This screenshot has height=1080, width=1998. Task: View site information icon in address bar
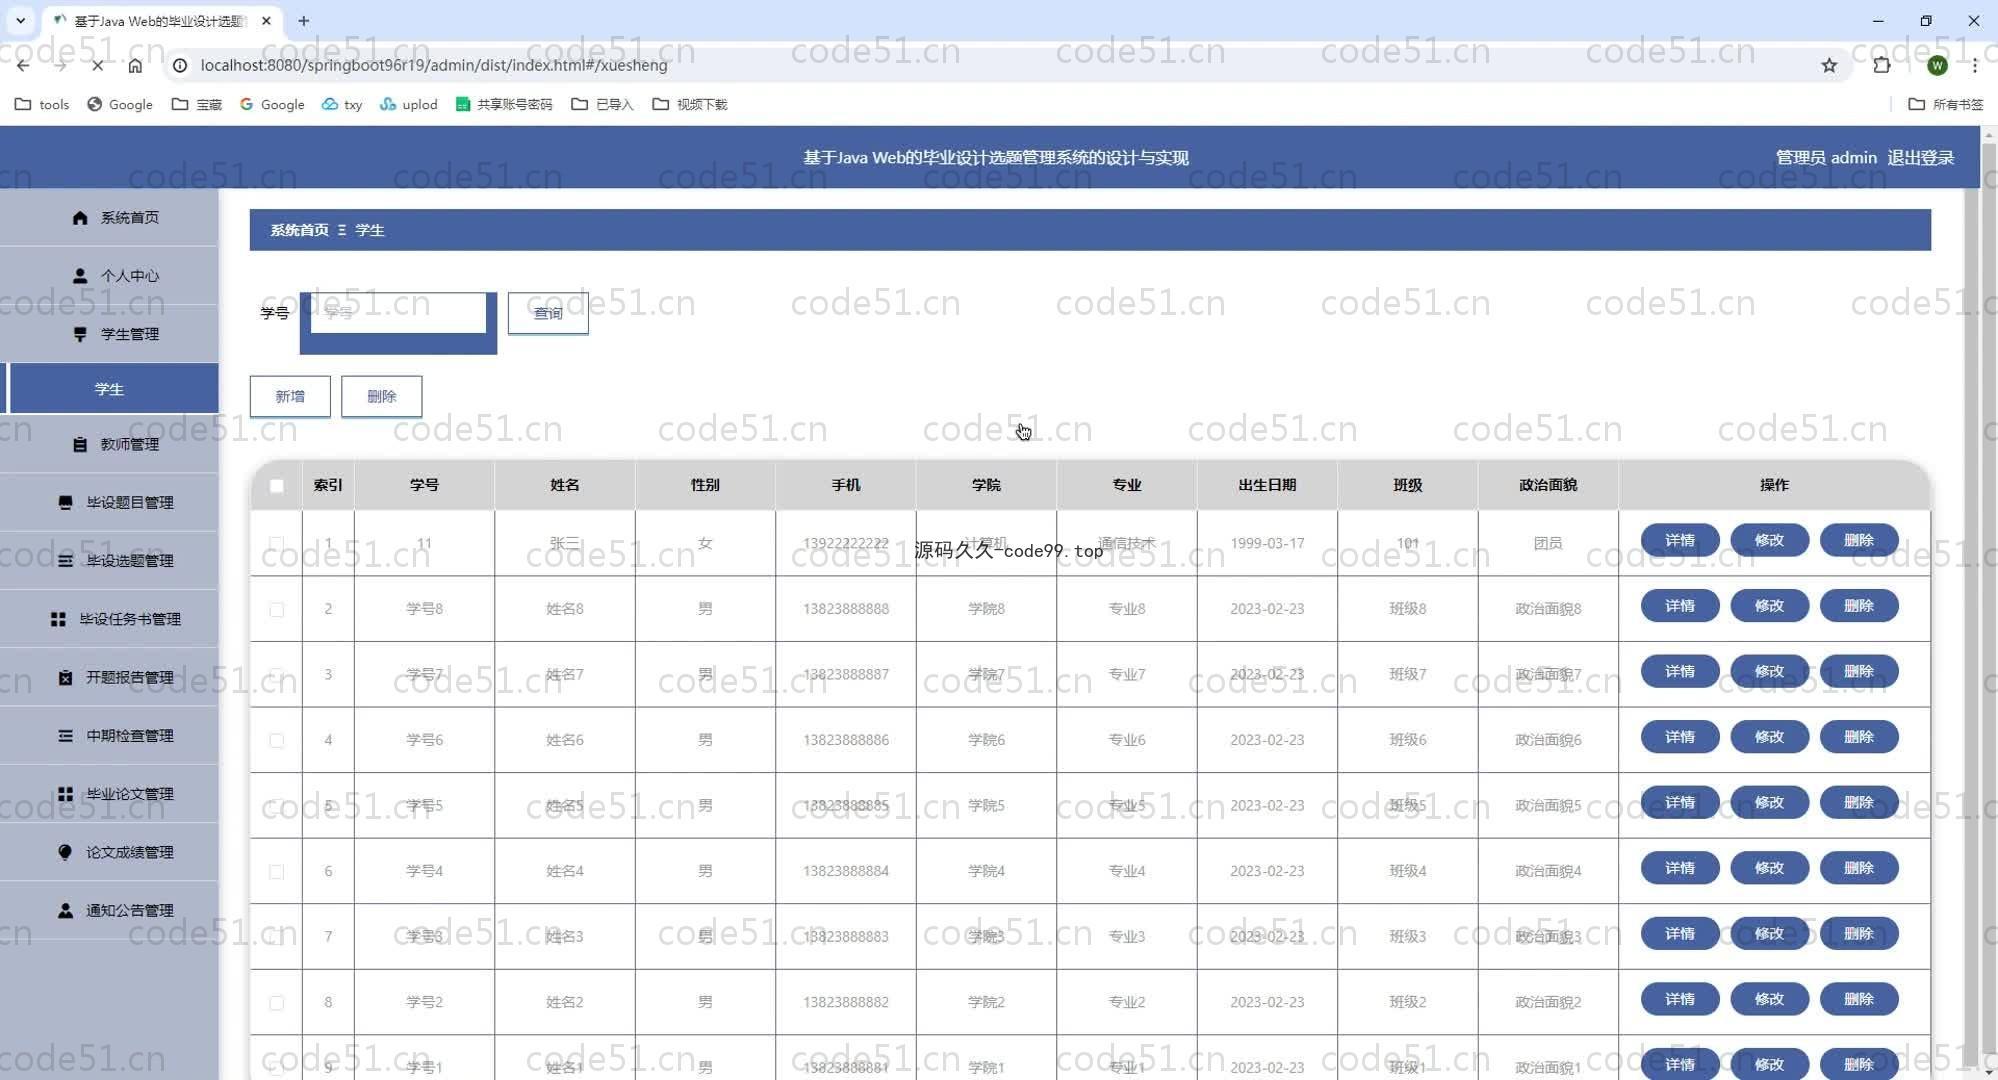[x=180, y=65]
